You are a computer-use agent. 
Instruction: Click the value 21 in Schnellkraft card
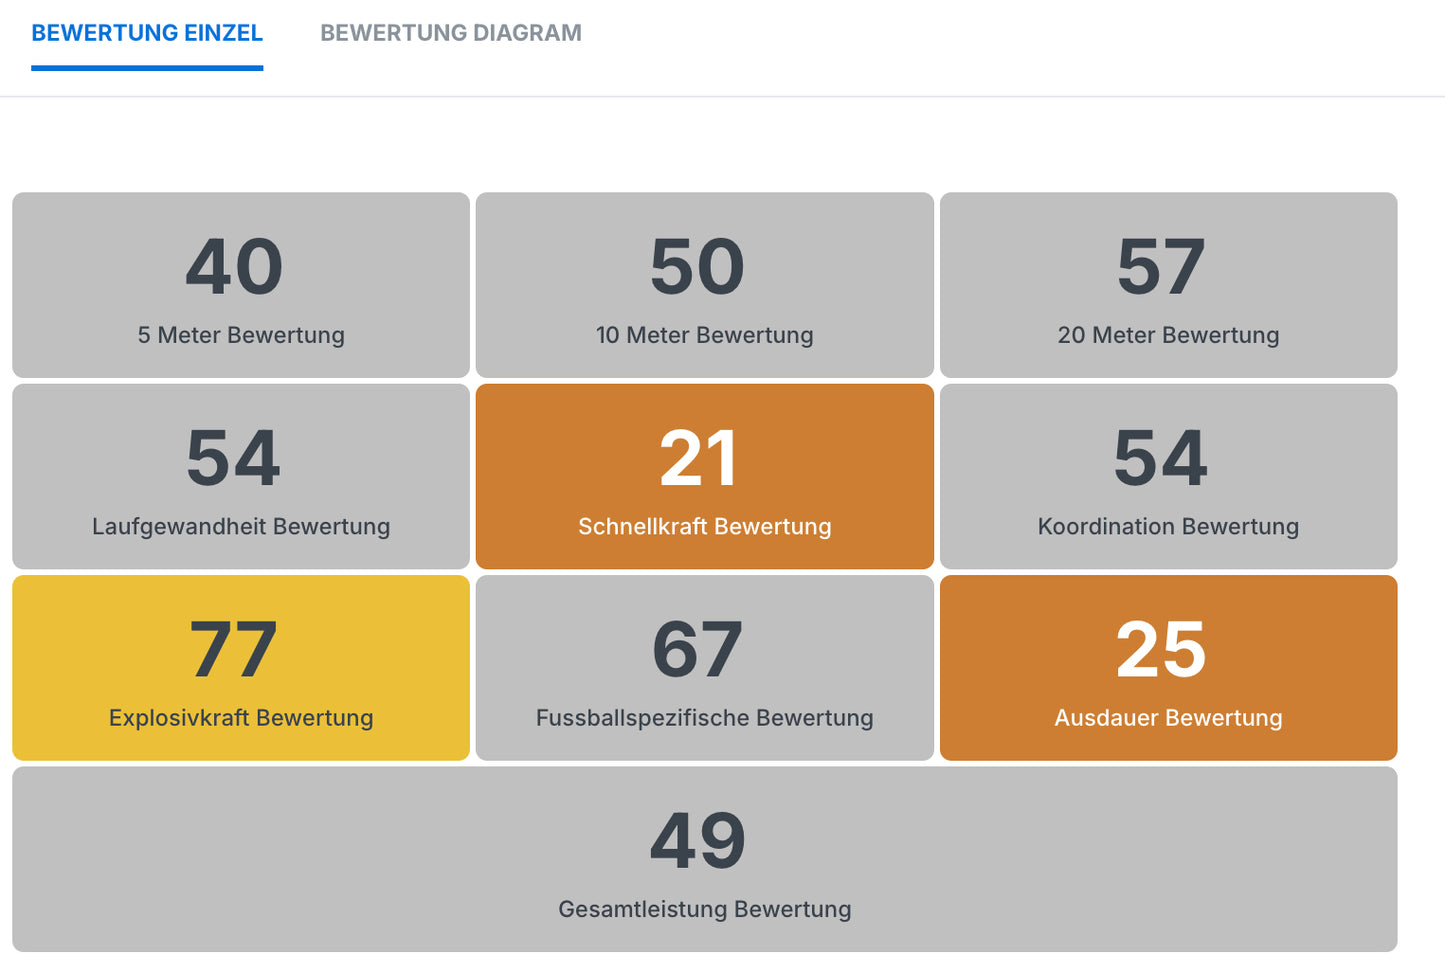[704, 457]
